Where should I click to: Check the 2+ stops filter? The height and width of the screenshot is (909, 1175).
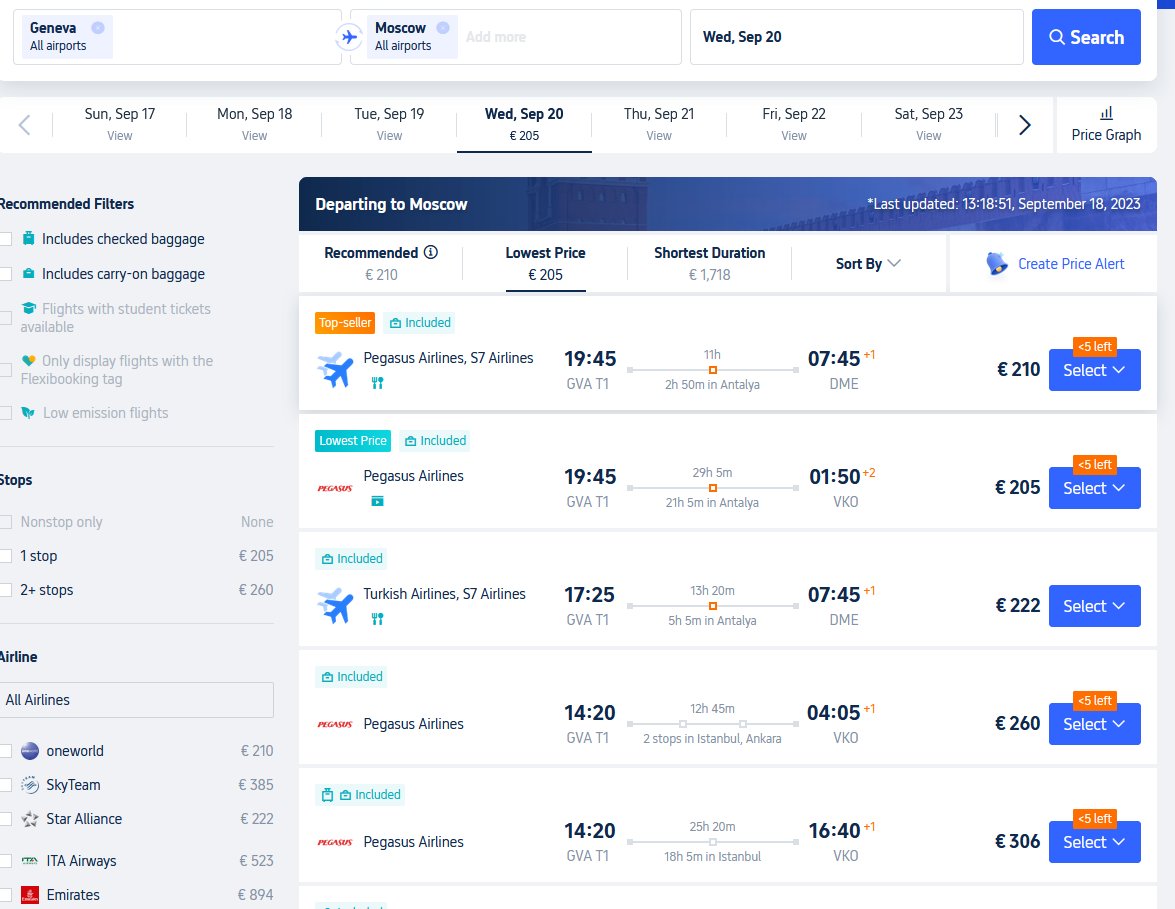coord(5,591)
